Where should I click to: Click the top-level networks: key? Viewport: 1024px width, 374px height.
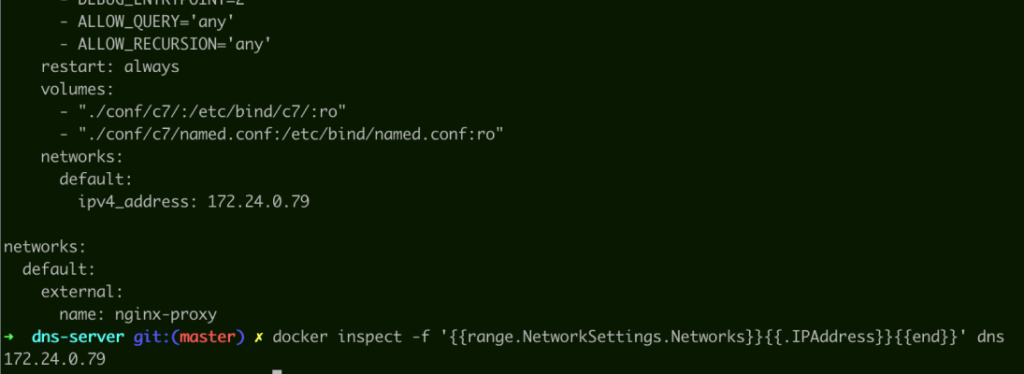click(44, 247)
